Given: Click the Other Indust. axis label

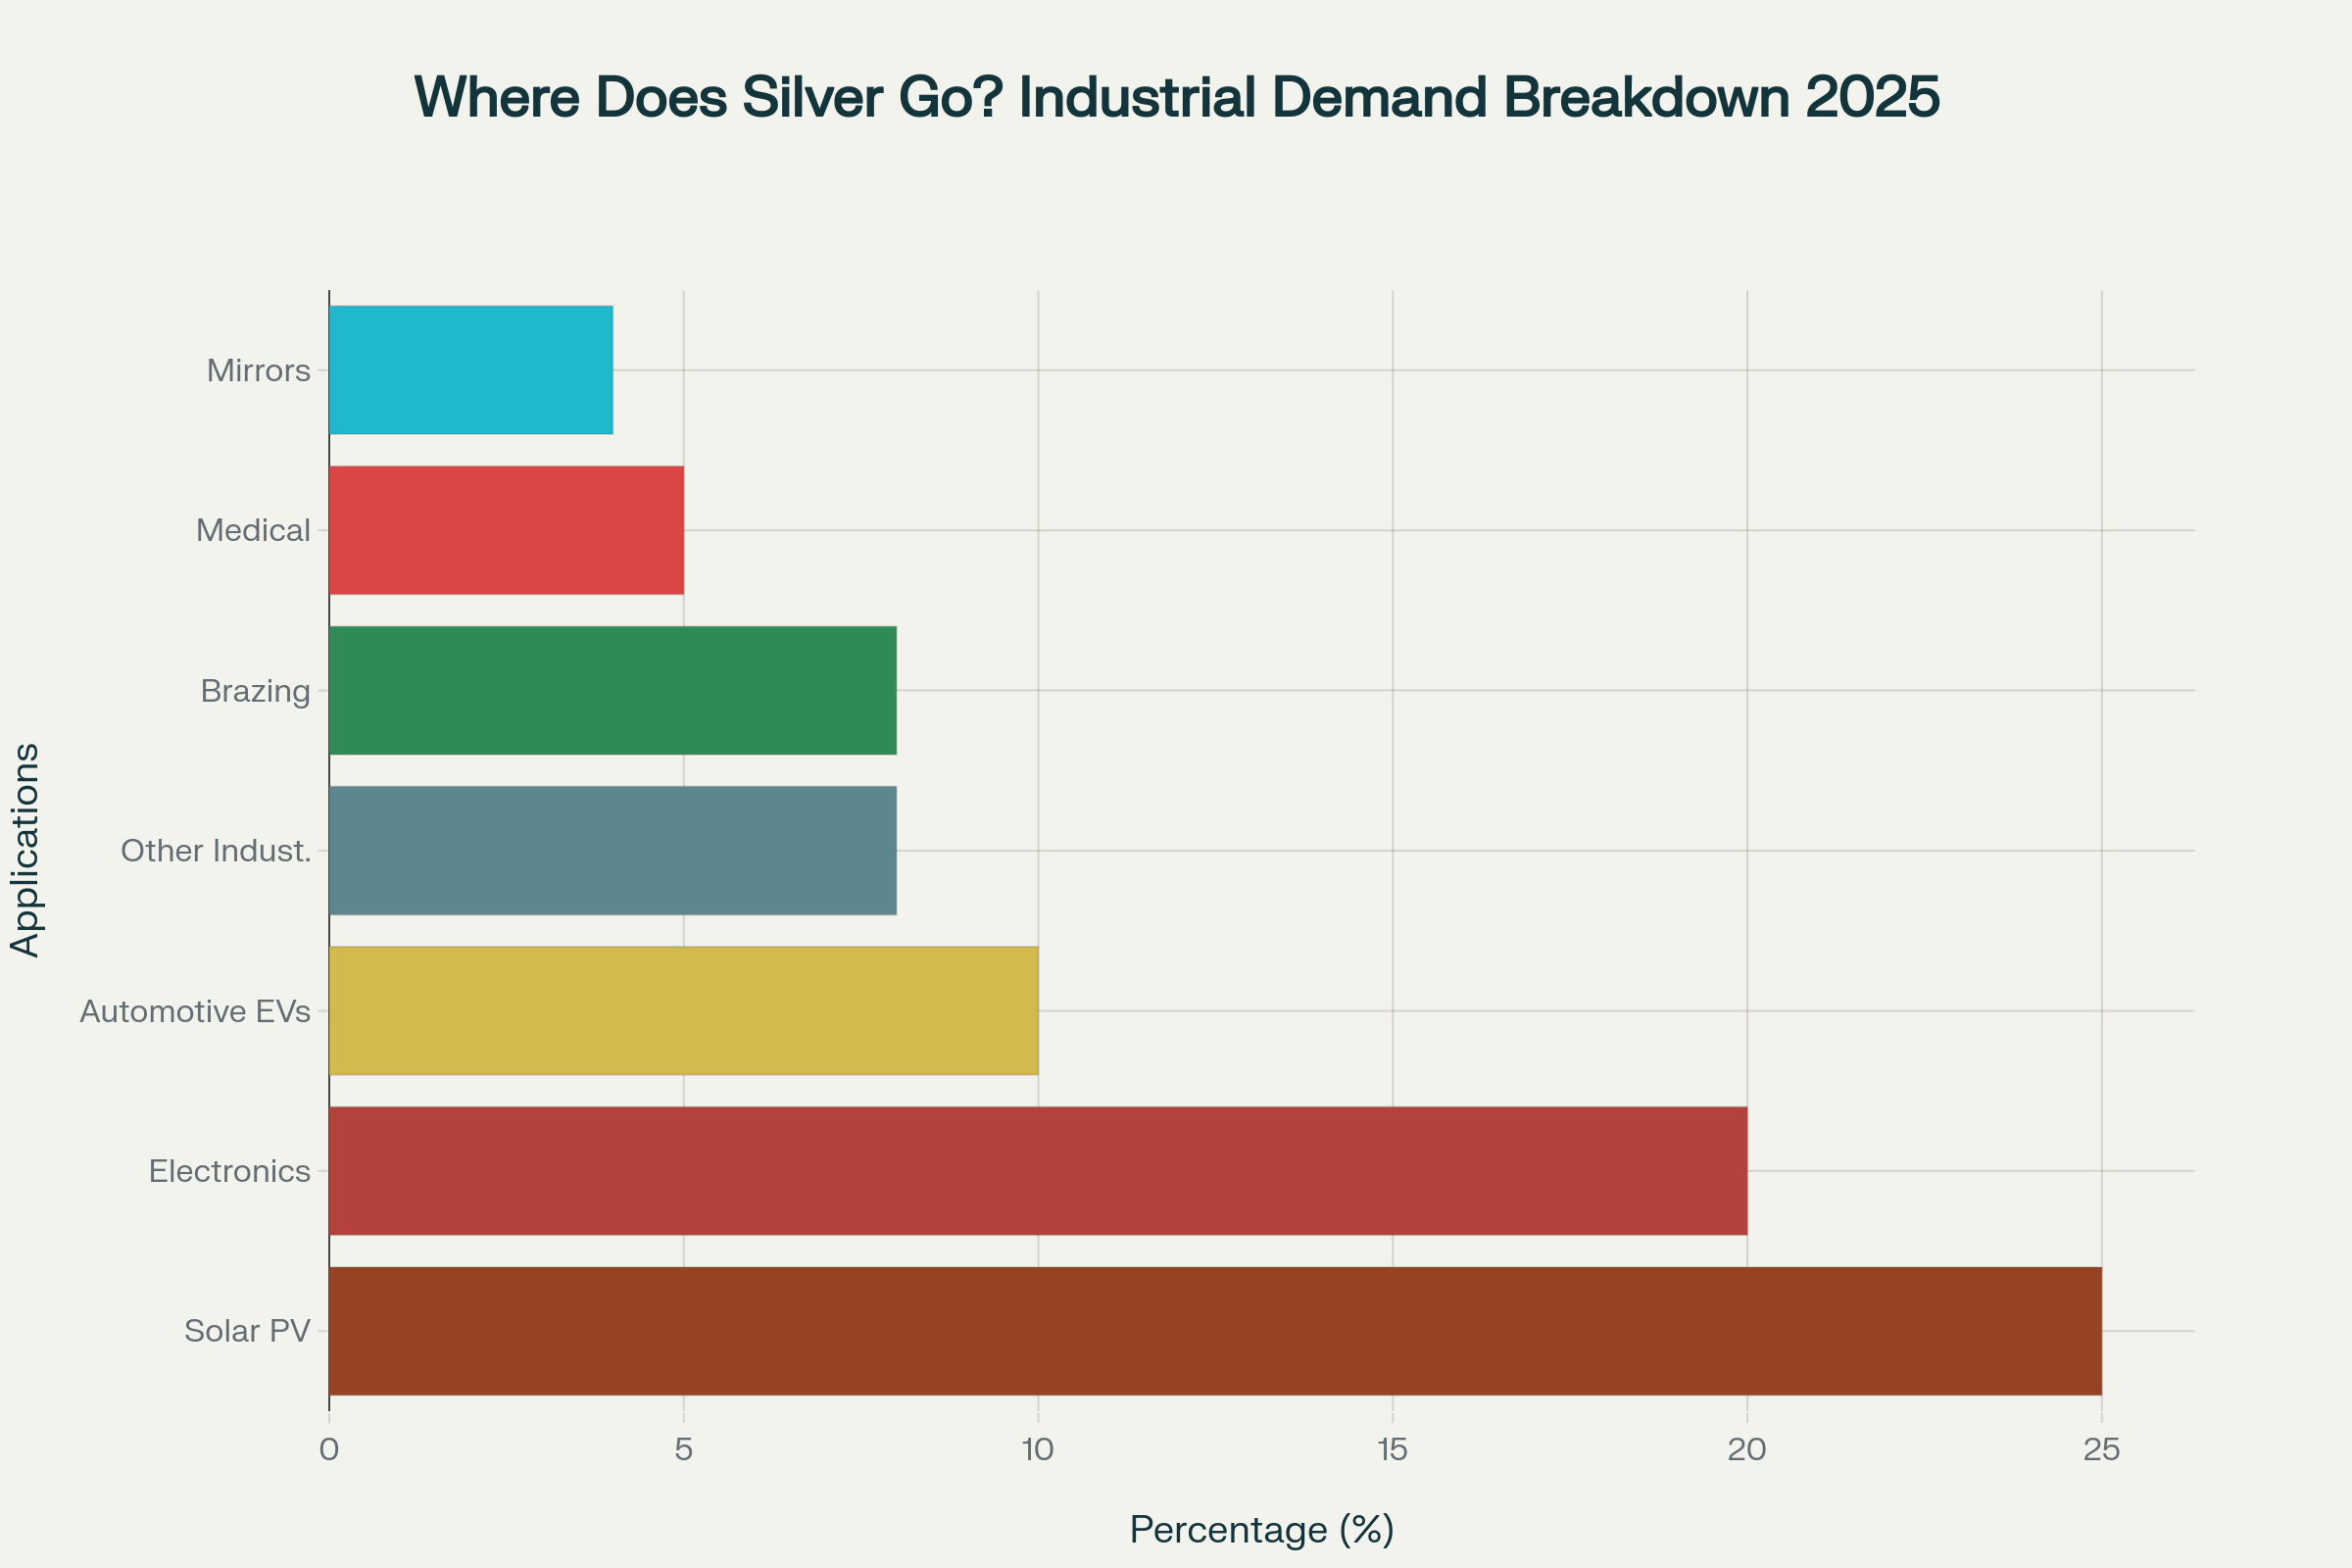Looking at the screenshot, I should point(216,851).
